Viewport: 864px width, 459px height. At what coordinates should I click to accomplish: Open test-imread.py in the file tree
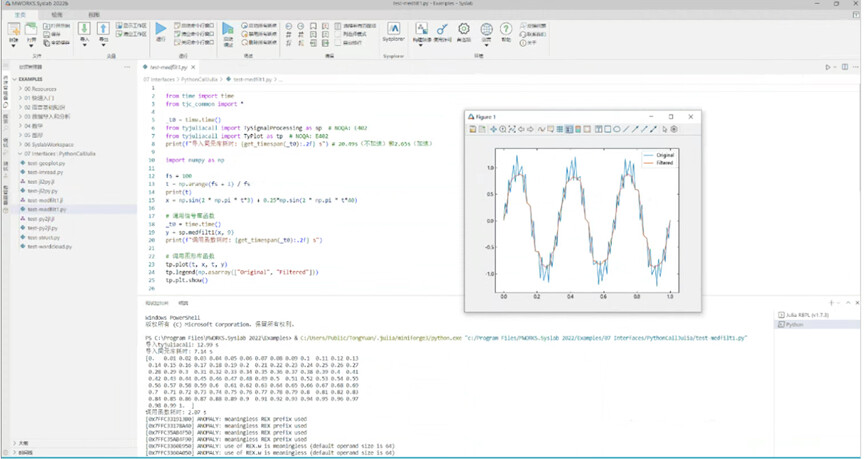coord(45,172)
